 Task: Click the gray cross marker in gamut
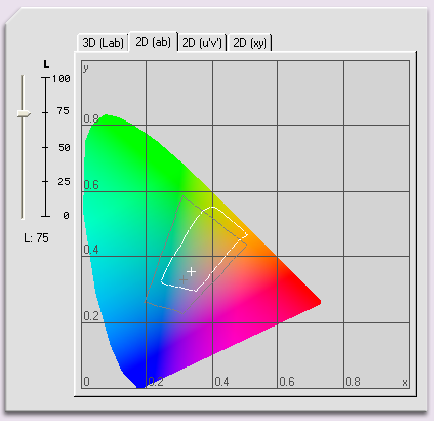(x=183, y=279)
